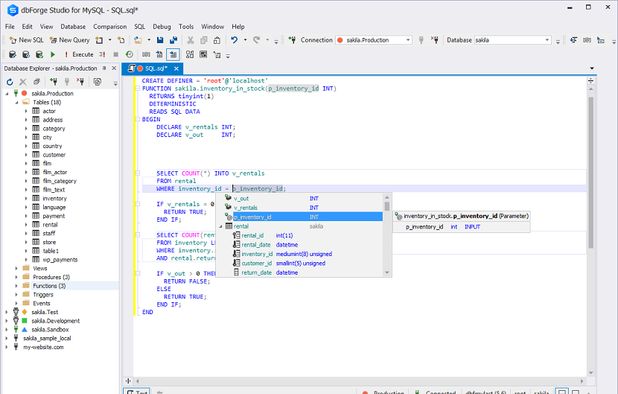Click the New SQL toolbar button
Viewport: 618px width, 394px height.
(26, 40)
